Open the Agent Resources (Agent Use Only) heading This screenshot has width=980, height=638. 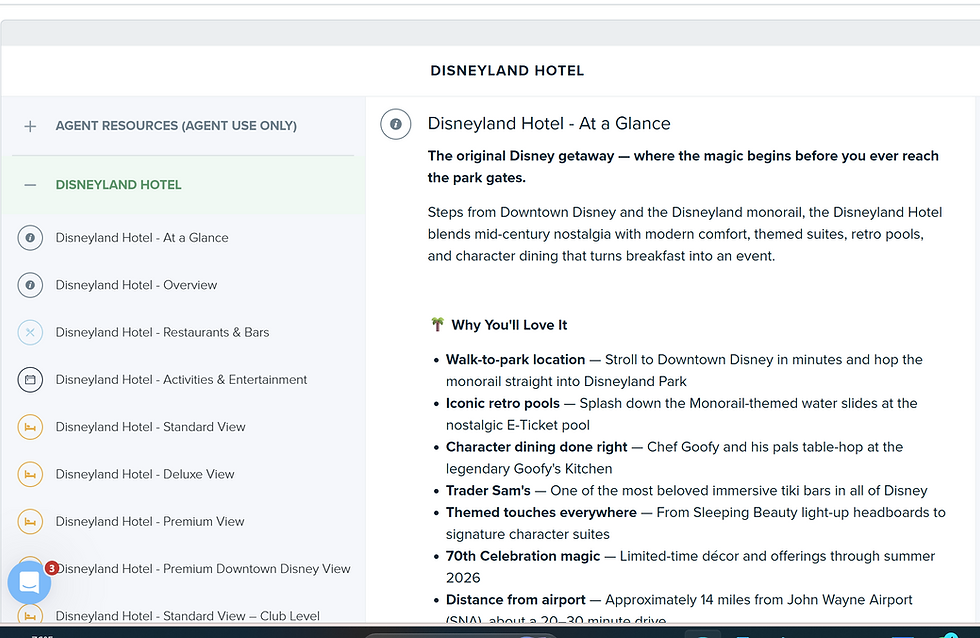(176, 126)
